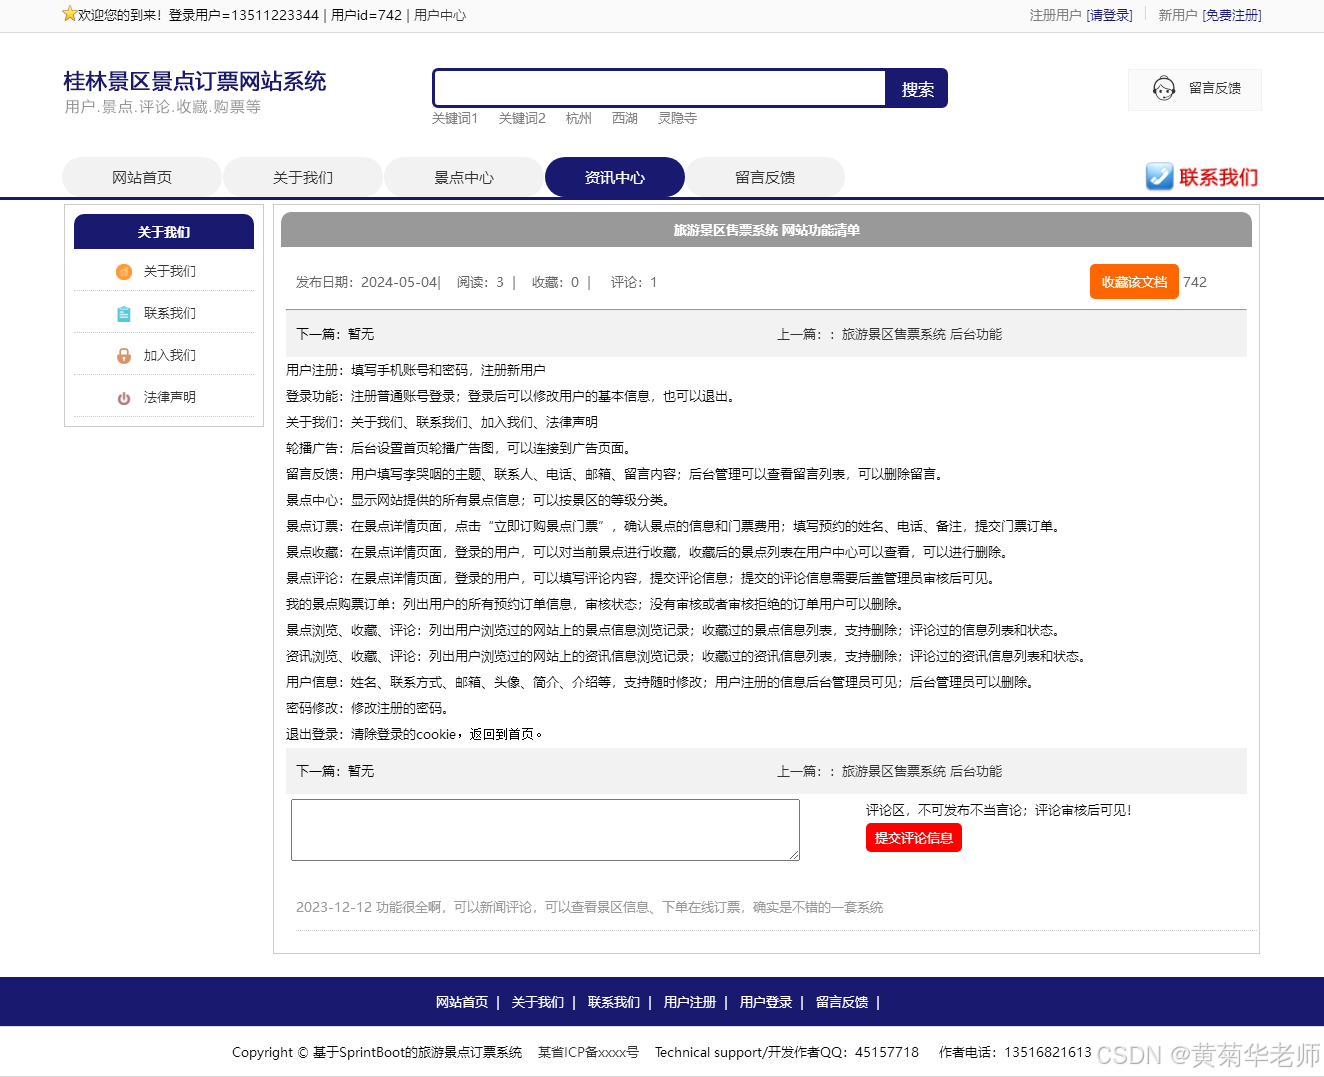This screenshot has width=1324, height=1077.
Task: Select the 留言反馈 navigation item
Action: pyautogui.click(x=765, y=177)
